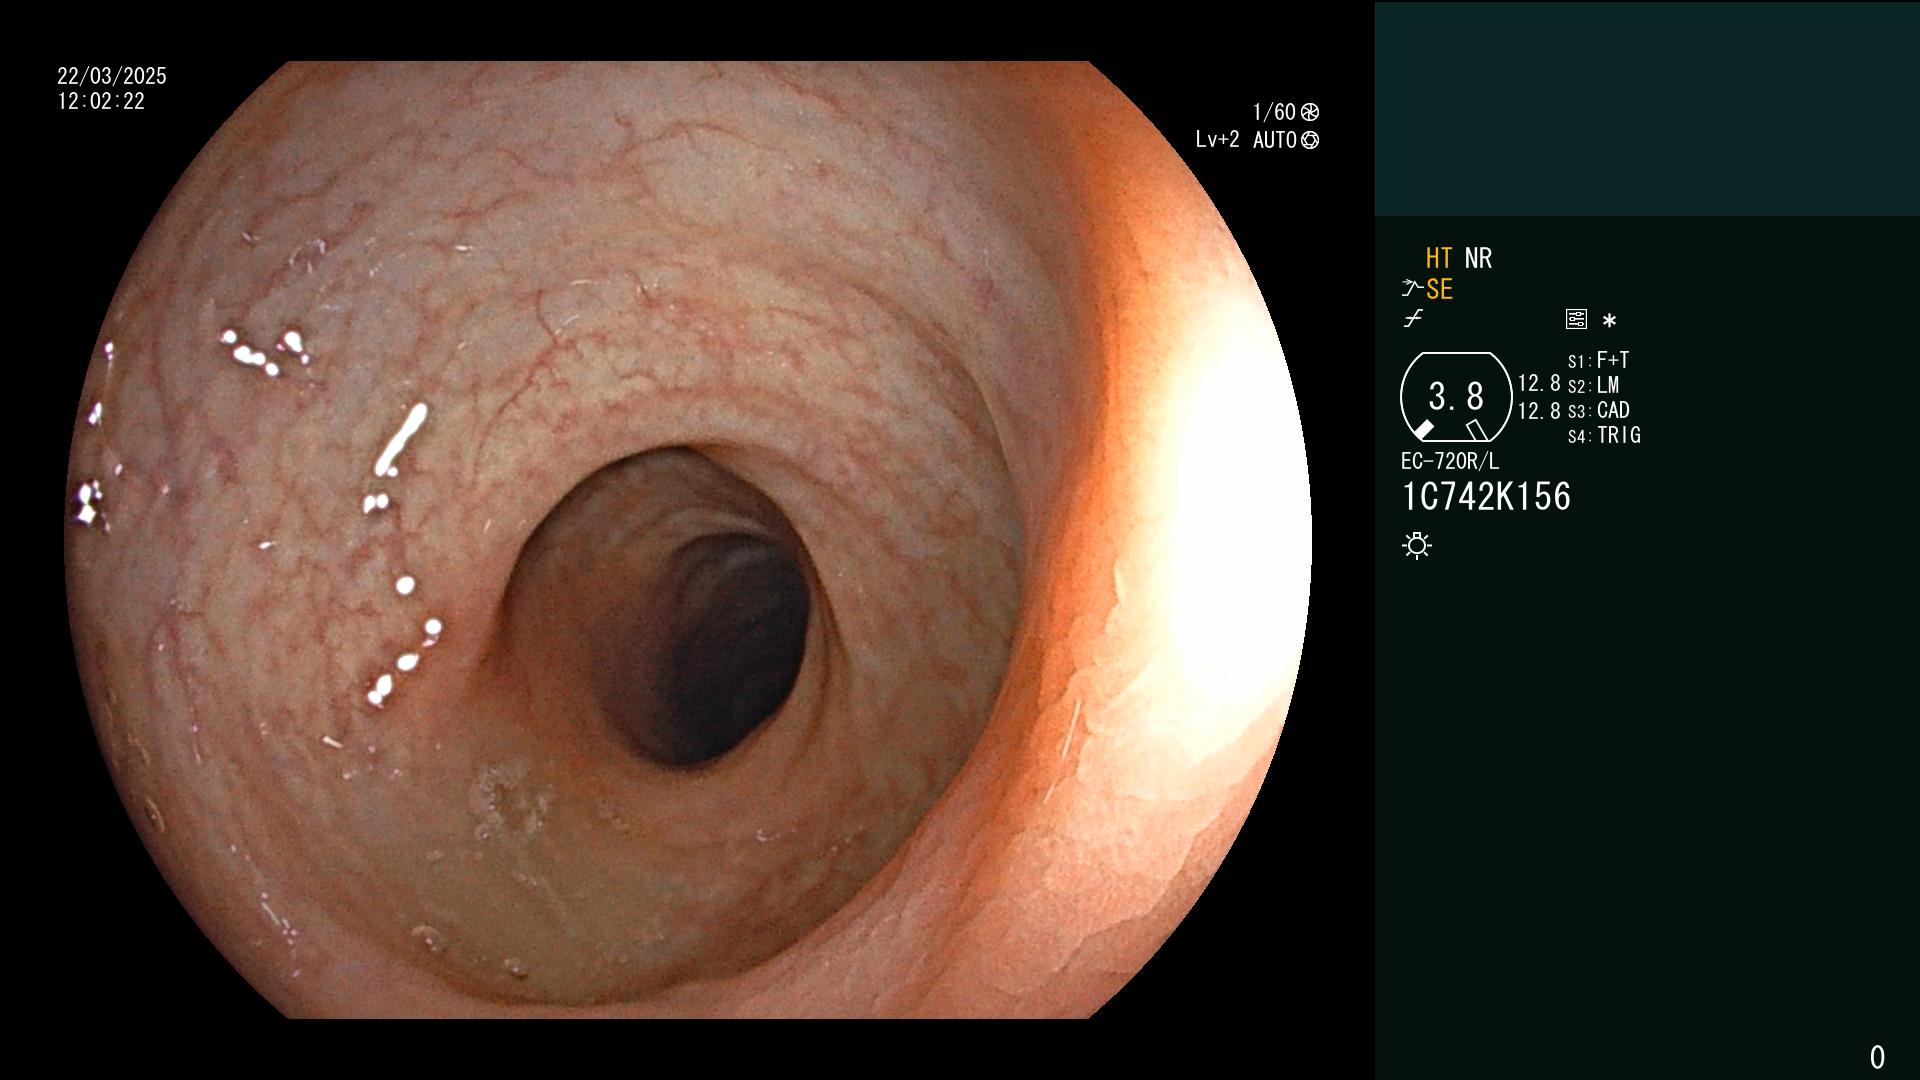Screen dimensions: 1920x1080
Task: Click the scope model EC-720R/L
Action: pos(1450,461)
